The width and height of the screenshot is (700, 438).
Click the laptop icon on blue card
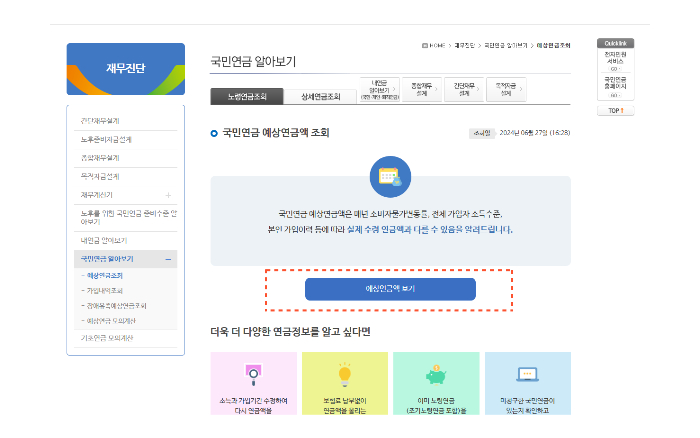pos(528,374)
